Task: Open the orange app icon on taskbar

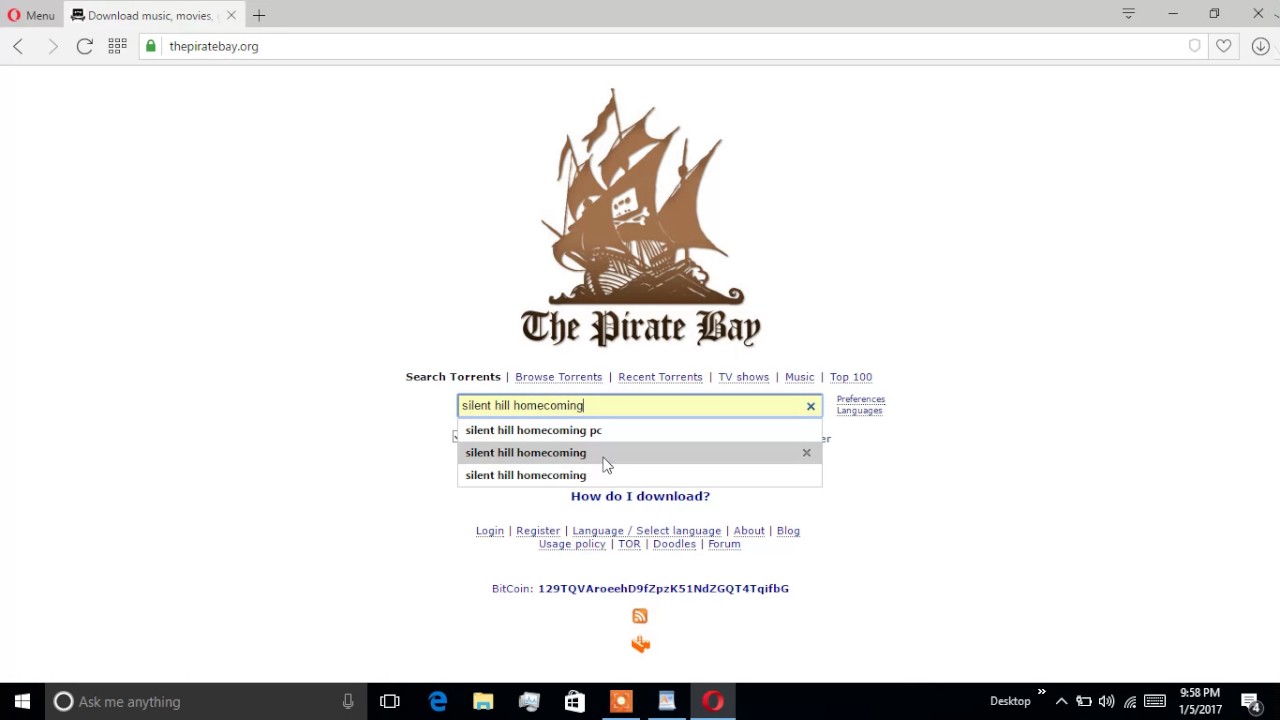Action: [621, 701]
